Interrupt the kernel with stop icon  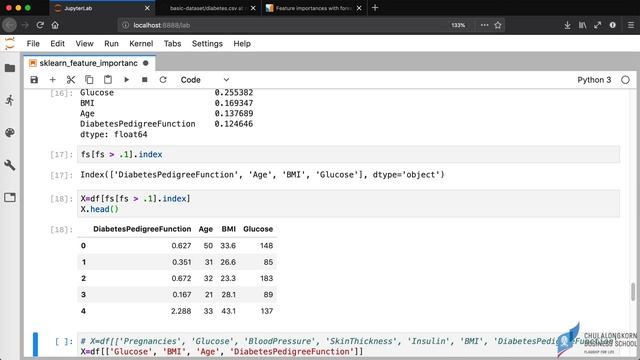pos(144,80)
